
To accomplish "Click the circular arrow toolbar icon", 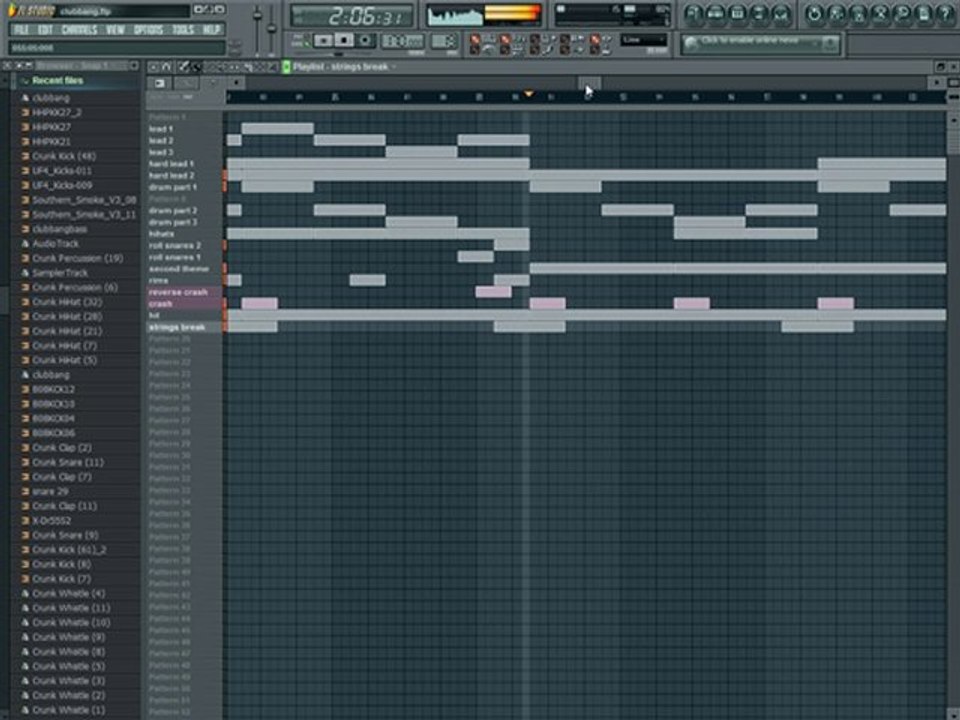I will point(814,13).
